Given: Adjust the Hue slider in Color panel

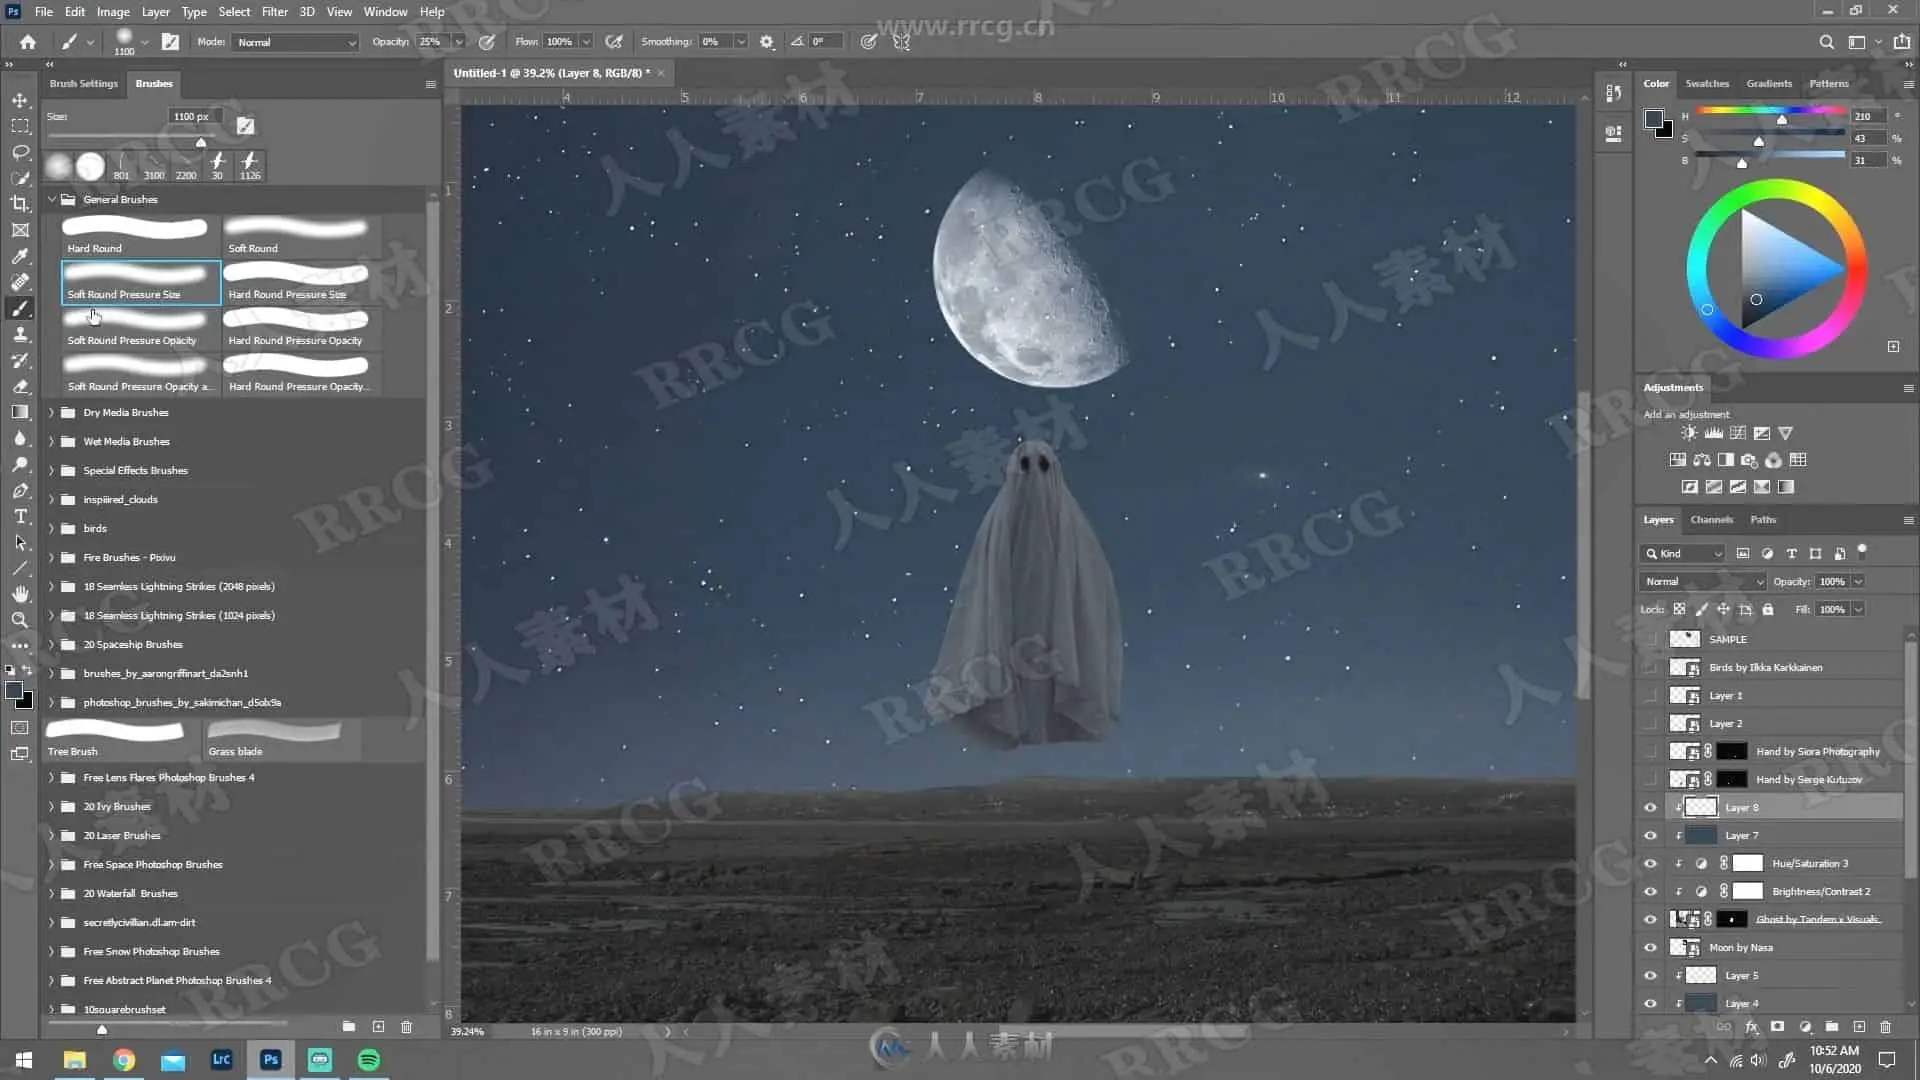Looking at the screenshot, I should (x=1781, y=120).
